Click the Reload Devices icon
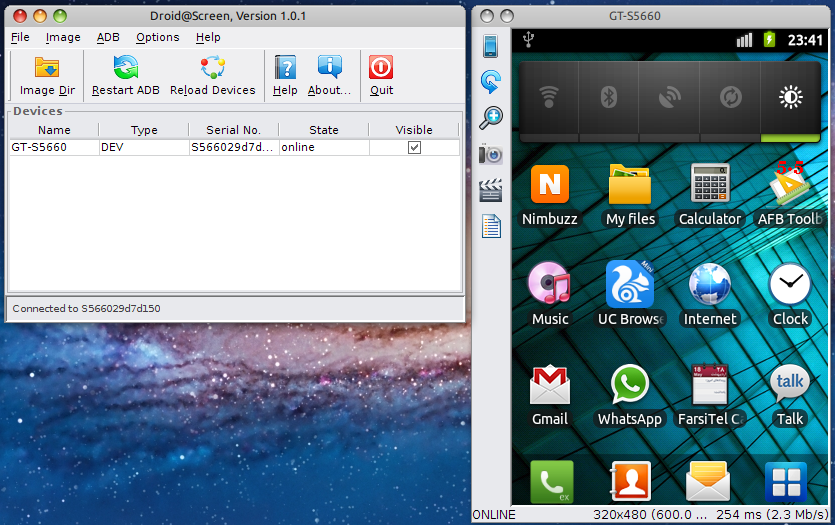835x525 pixels. pos(212,68)
